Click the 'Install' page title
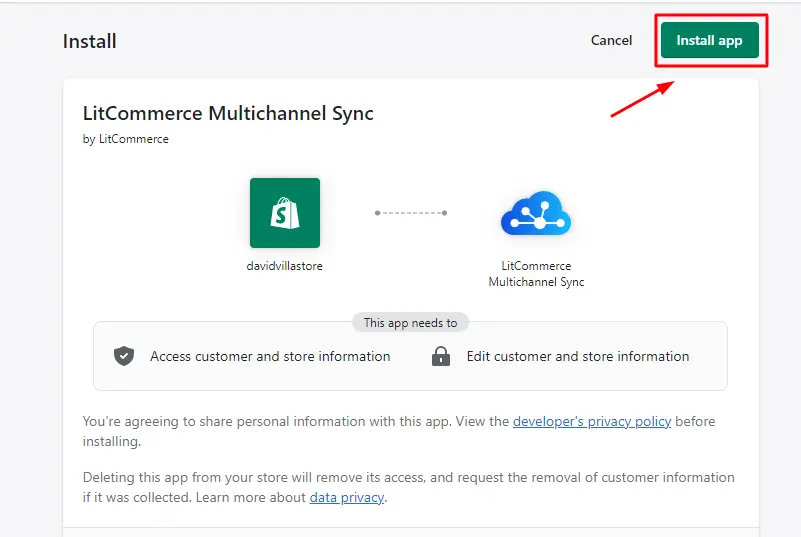The height and width of the screenshot is (537, 801). coord(89,41)
